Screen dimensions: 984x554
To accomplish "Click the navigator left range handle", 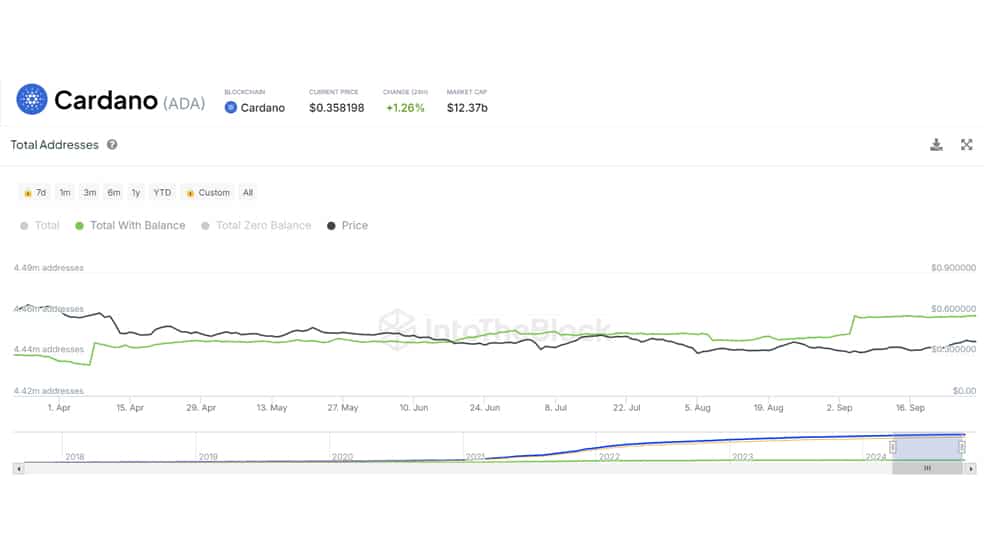I will point(892,447).
